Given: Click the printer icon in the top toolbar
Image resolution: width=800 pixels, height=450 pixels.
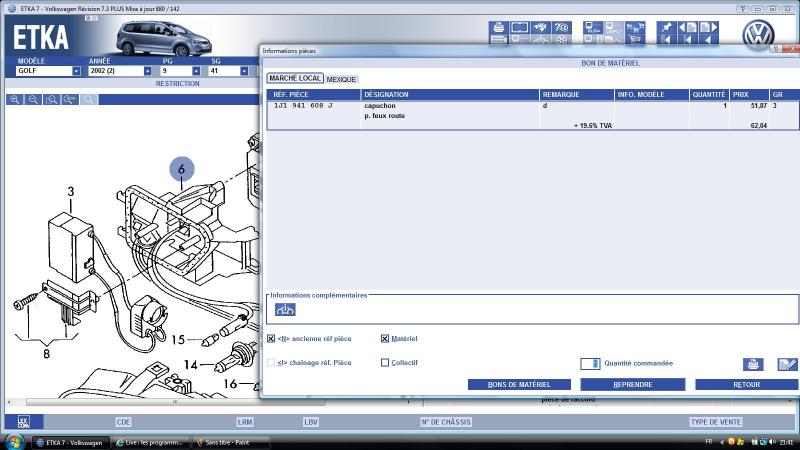Looking at the screenshot, I should click(x=498, y=28).
